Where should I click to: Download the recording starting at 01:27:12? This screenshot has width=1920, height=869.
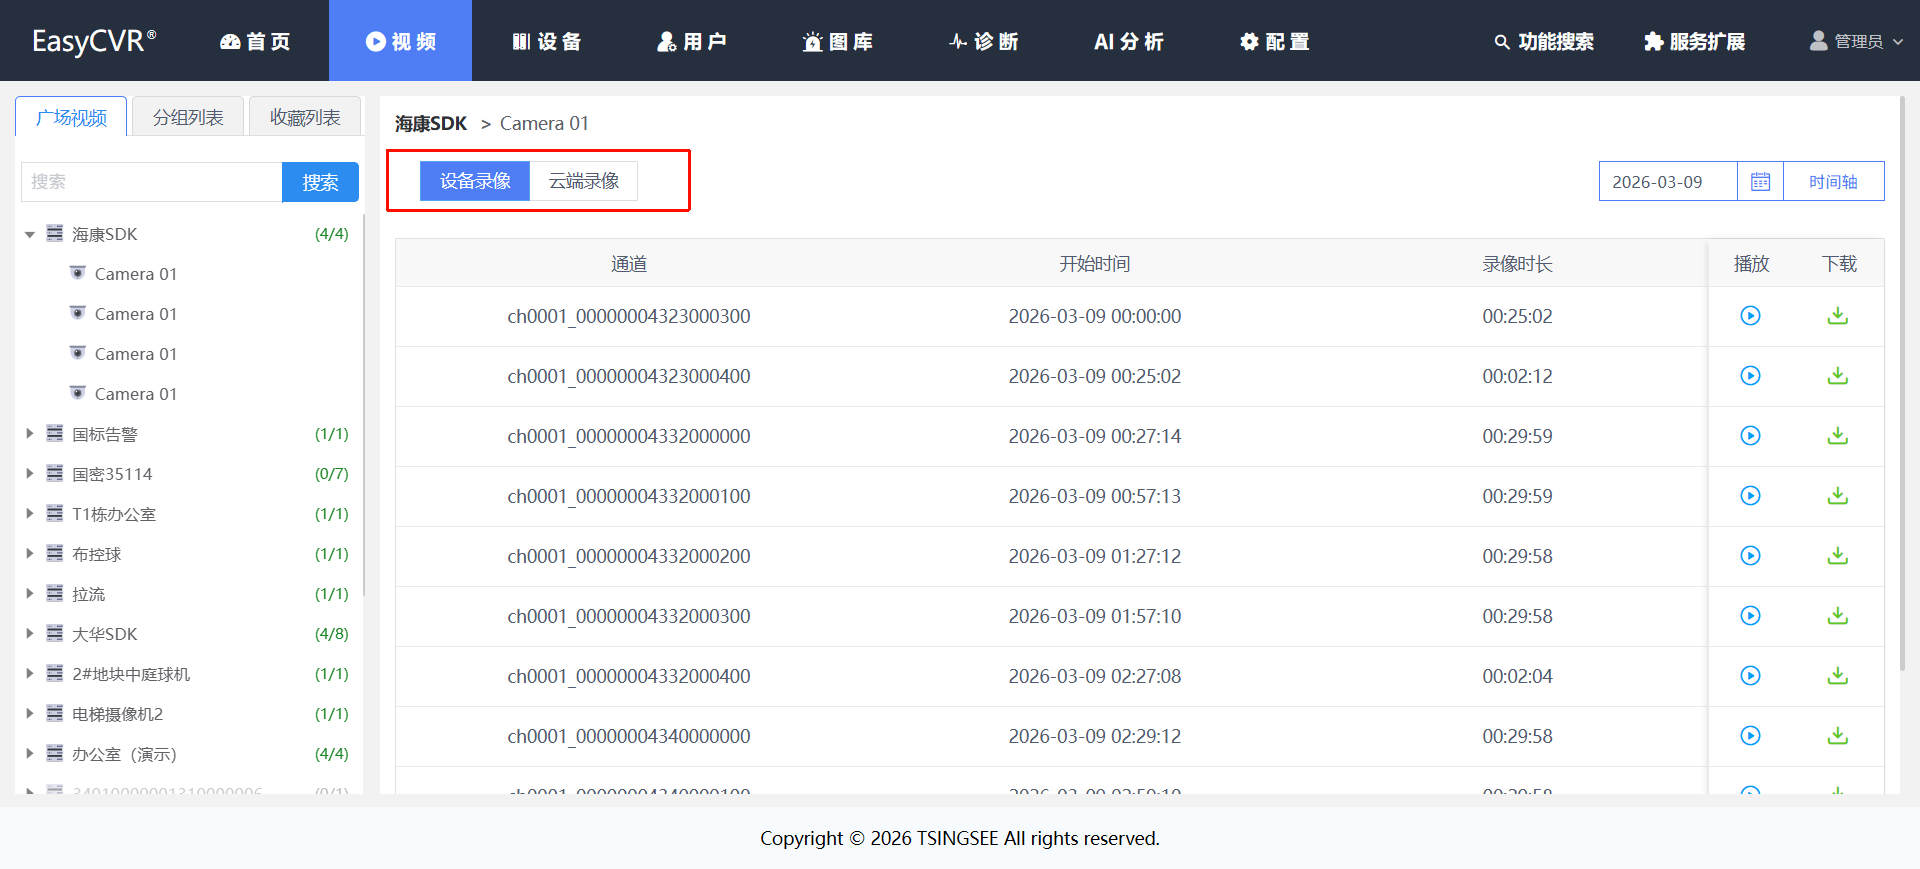pos(1837,556)
